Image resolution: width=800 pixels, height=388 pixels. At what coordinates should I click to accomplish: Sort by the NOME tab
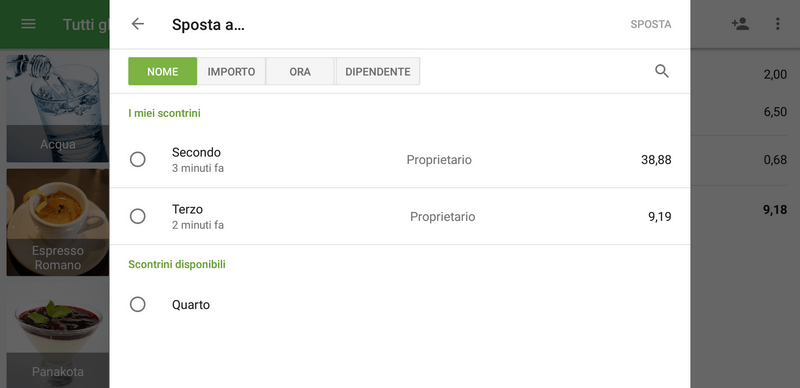[162, 71]
